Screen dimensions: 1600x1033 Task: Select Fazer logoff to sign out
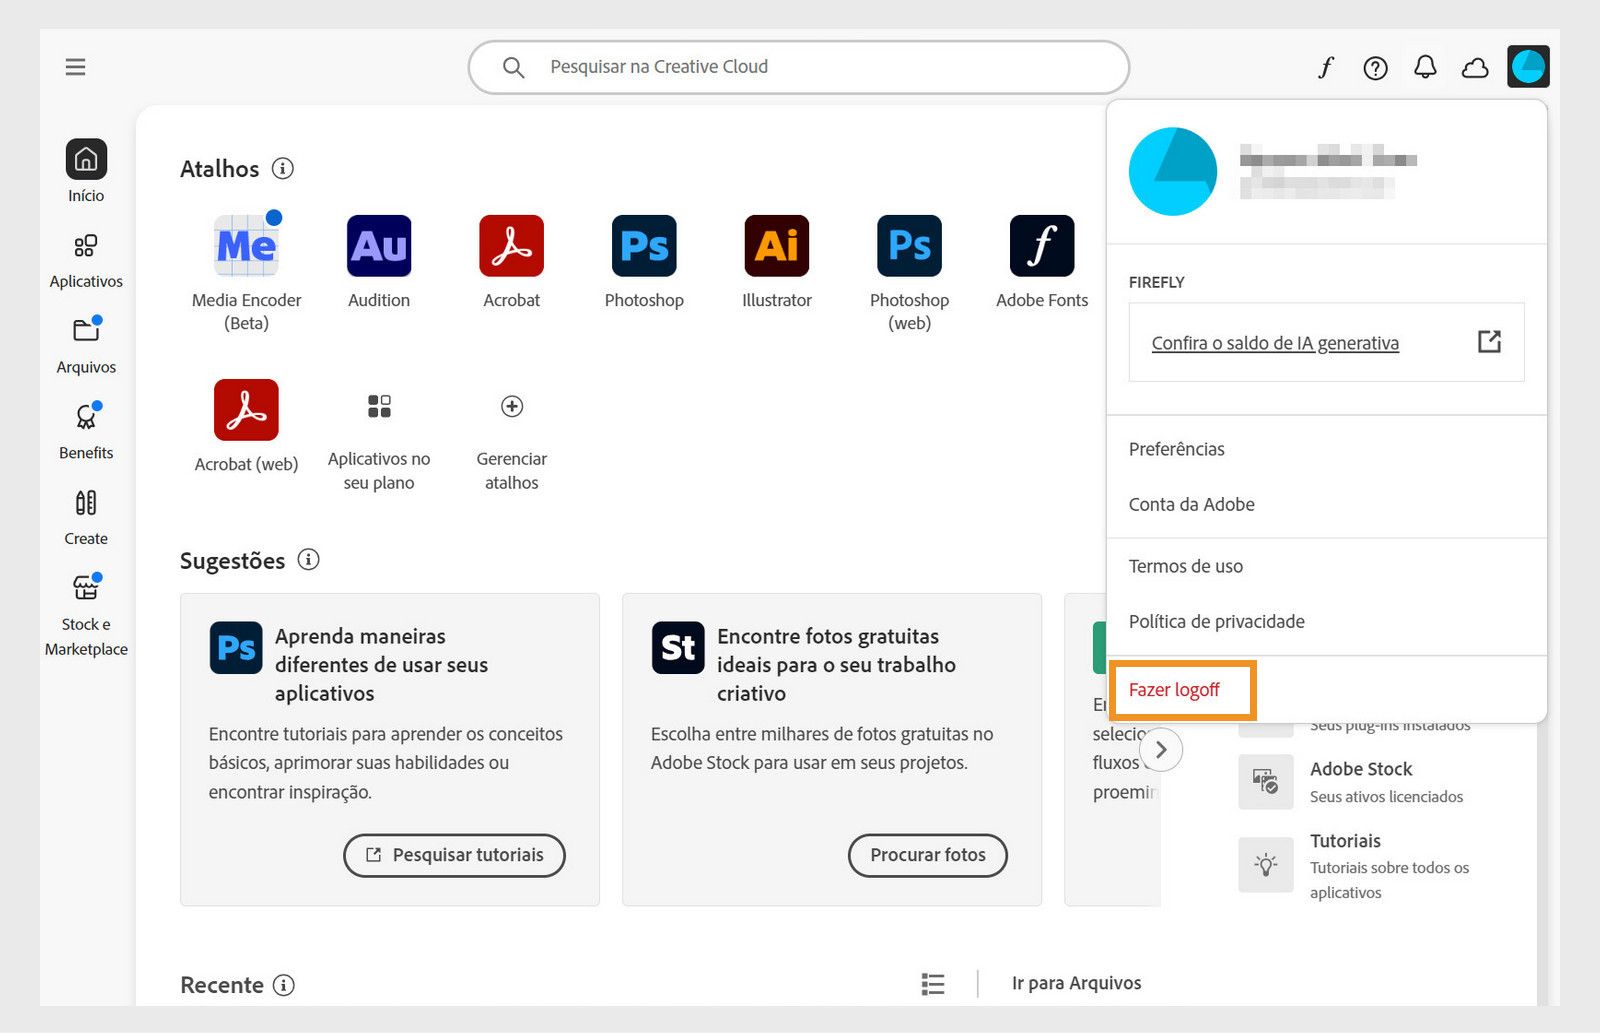click(1174, 690)
